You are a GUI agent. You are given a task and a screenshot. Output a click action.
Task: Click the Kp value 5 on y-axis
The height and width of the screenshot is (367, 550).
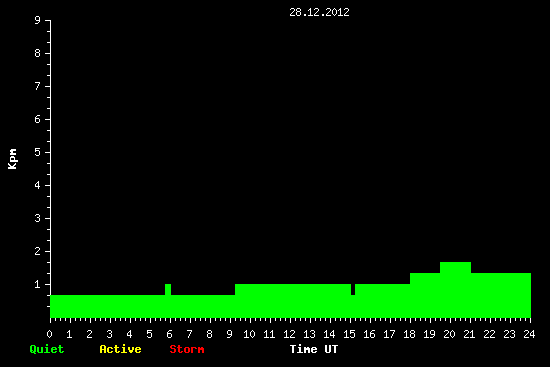[x=38, y=152]
